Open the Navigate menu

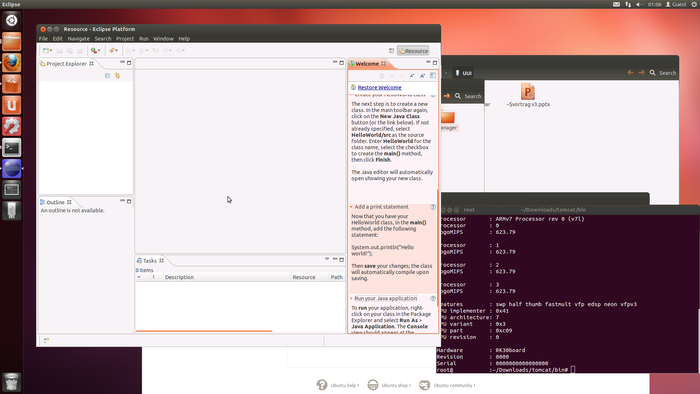(79, 39)
